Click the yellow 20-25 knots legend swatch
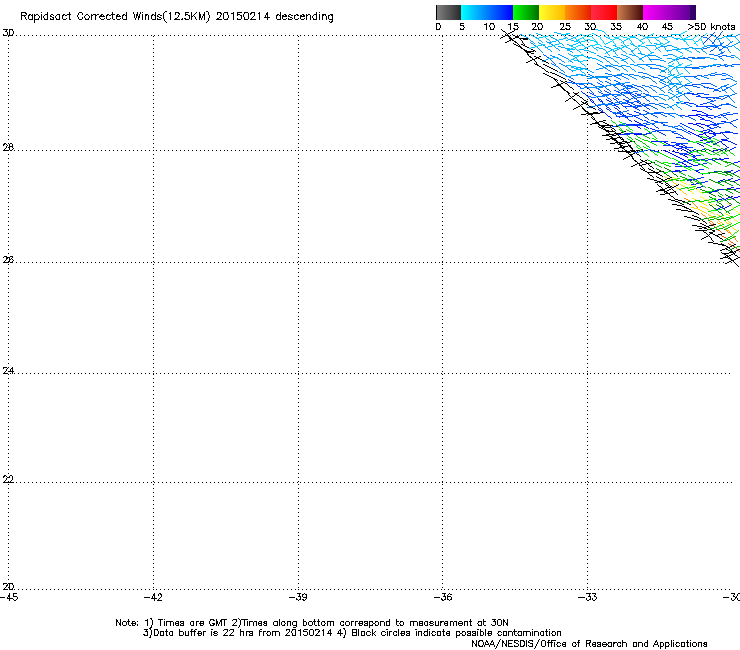The width and height of the screenshot is (740, 650). (552, 12)
